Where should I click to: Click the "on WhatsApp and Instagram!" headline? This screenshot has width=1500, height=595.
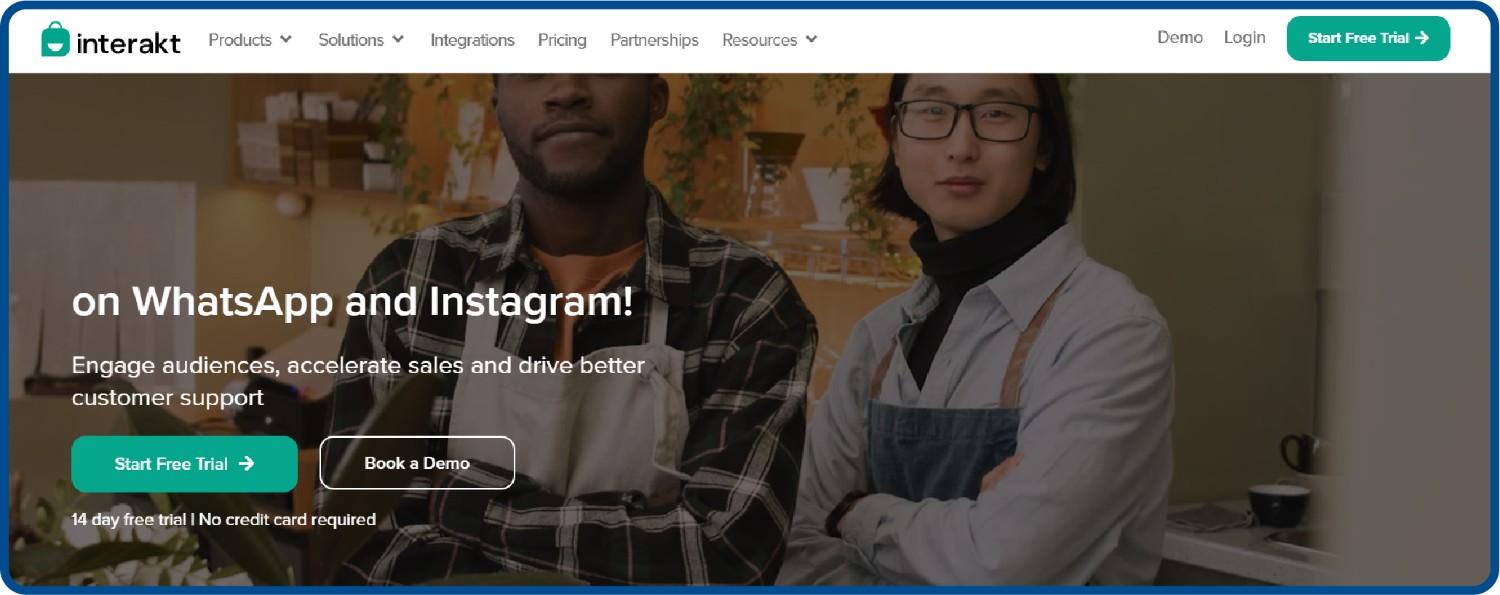tap(352, 301)
